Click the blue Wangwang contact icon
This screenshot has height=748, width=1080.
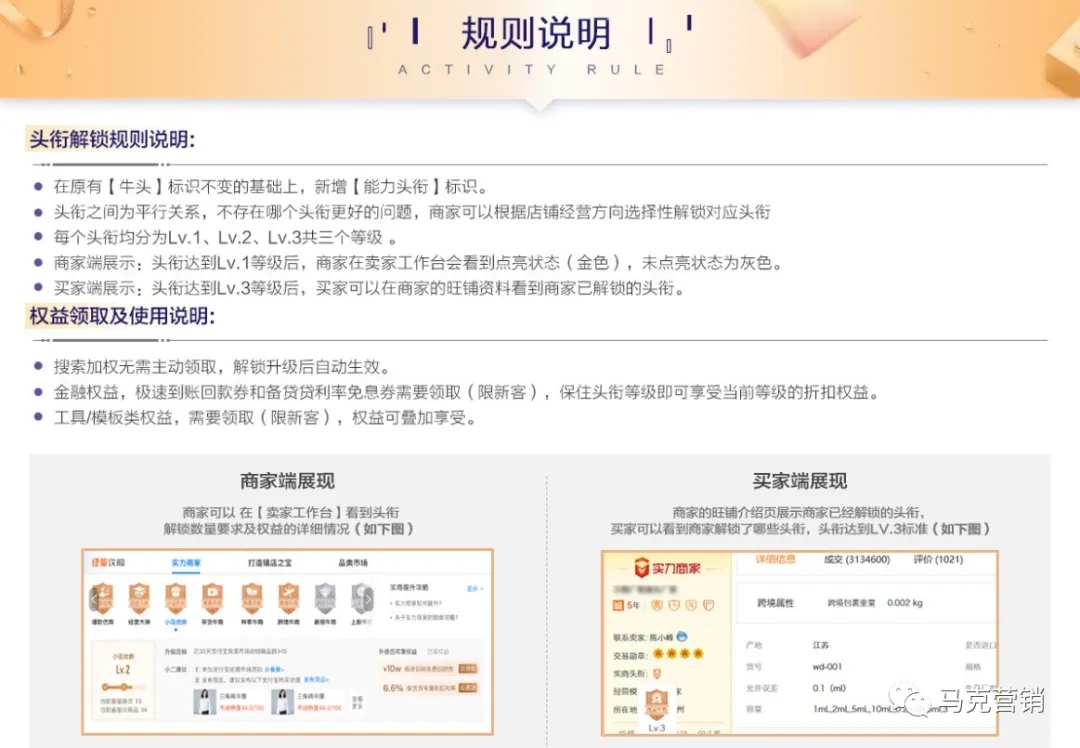[681, 635]
